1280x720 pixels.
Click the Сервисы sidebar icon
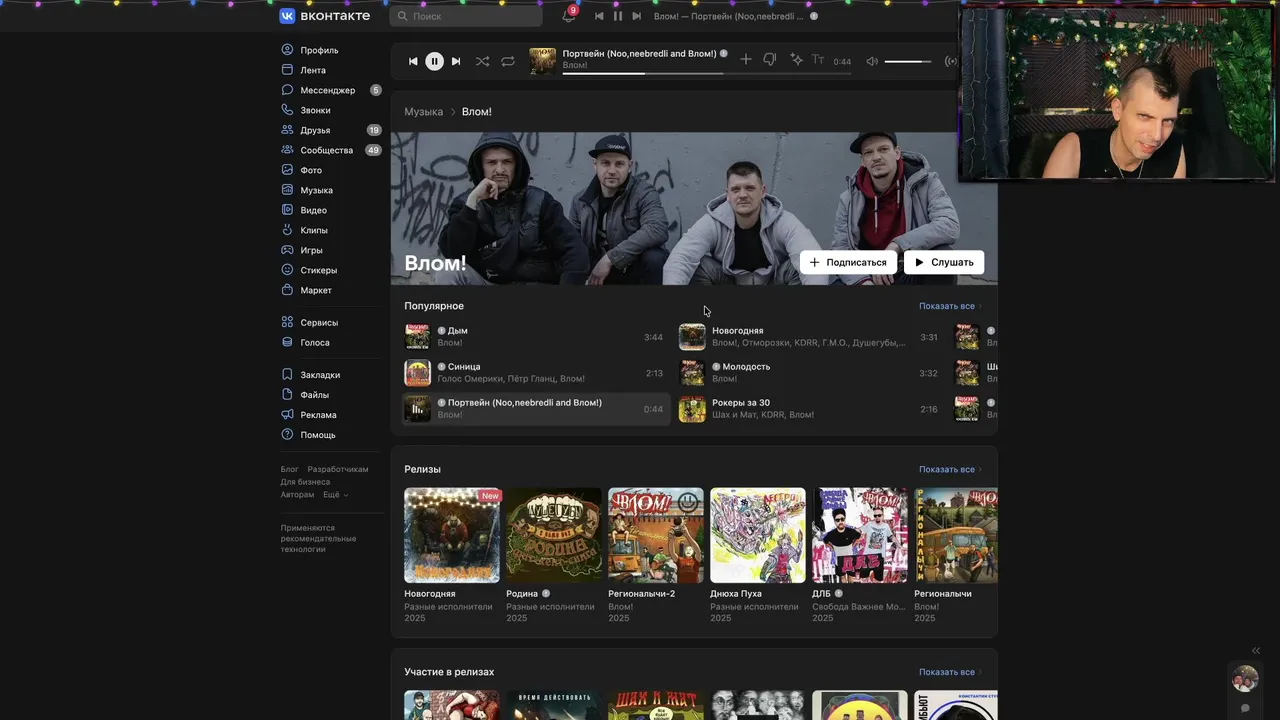288,322
